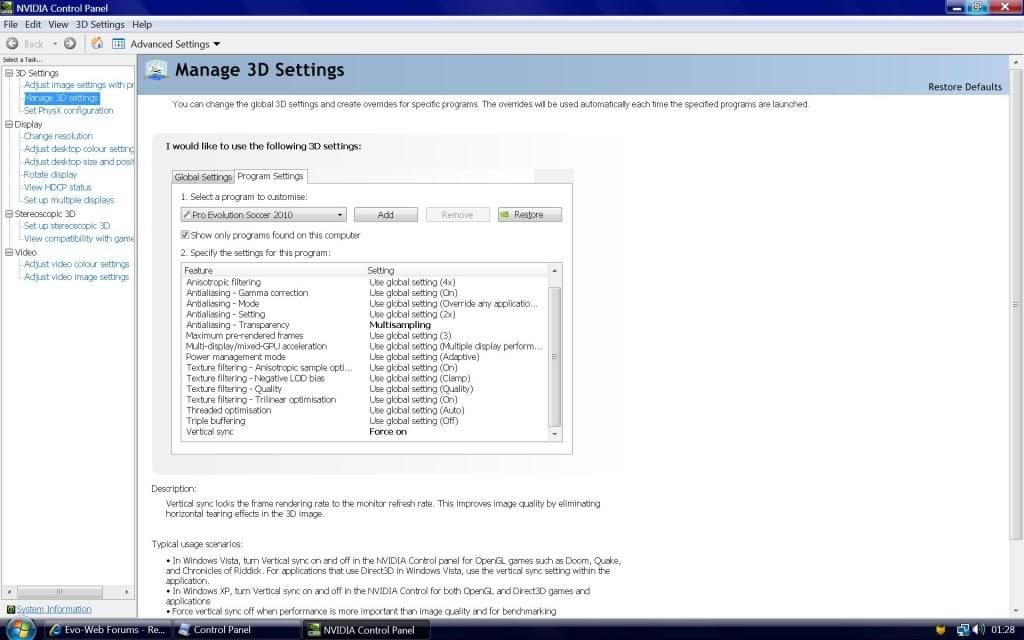Open 'Set up multiple displays' task
The width and height of the screenshot is (1024, 640).
click(x=69, y=200)
